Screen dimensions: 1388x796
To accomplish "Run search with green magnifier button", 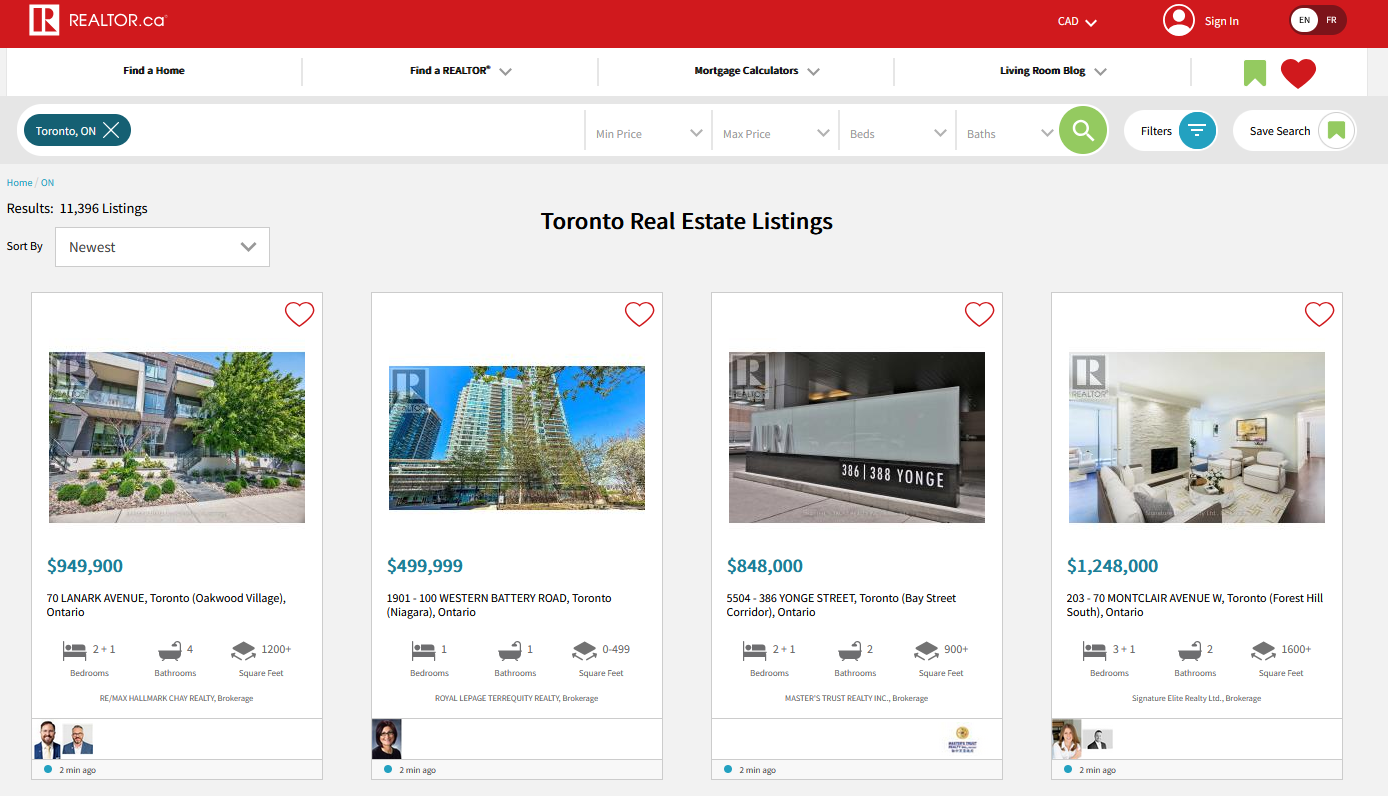I will pyautogui.click(x=1083, y=130).
